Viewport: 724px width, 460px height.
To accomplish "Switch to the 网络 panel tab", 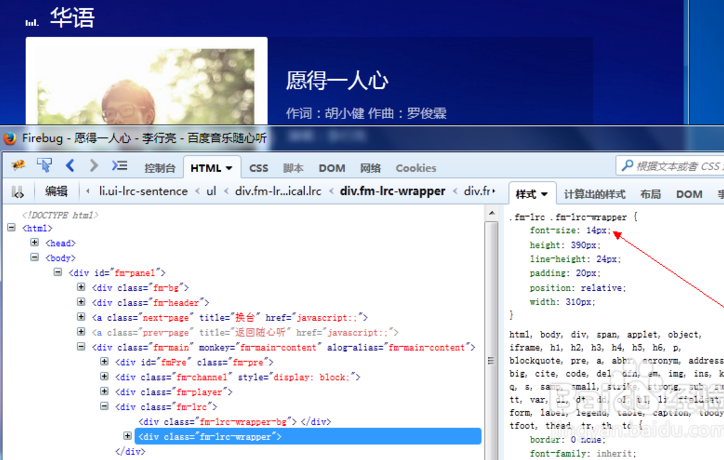I will (x=370, y=168).
